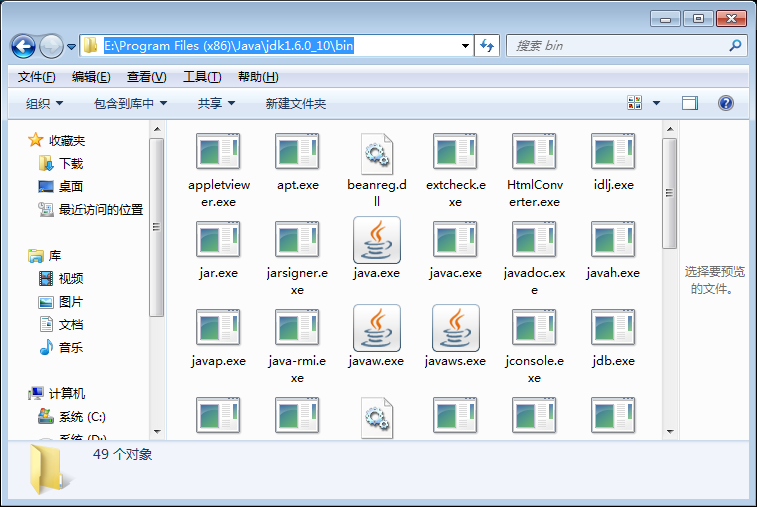Screen dimensions: 757x507
Task: Select the jdb.exe file icon
Action: point(613,328)
